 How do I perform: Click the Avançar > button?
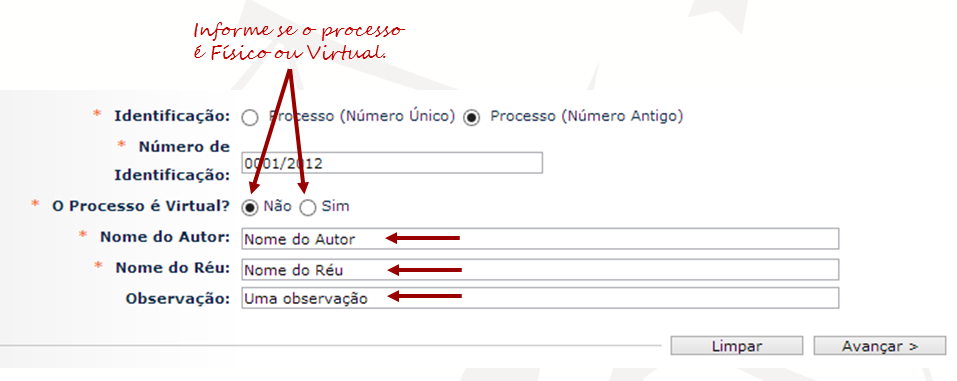point(879,346)
